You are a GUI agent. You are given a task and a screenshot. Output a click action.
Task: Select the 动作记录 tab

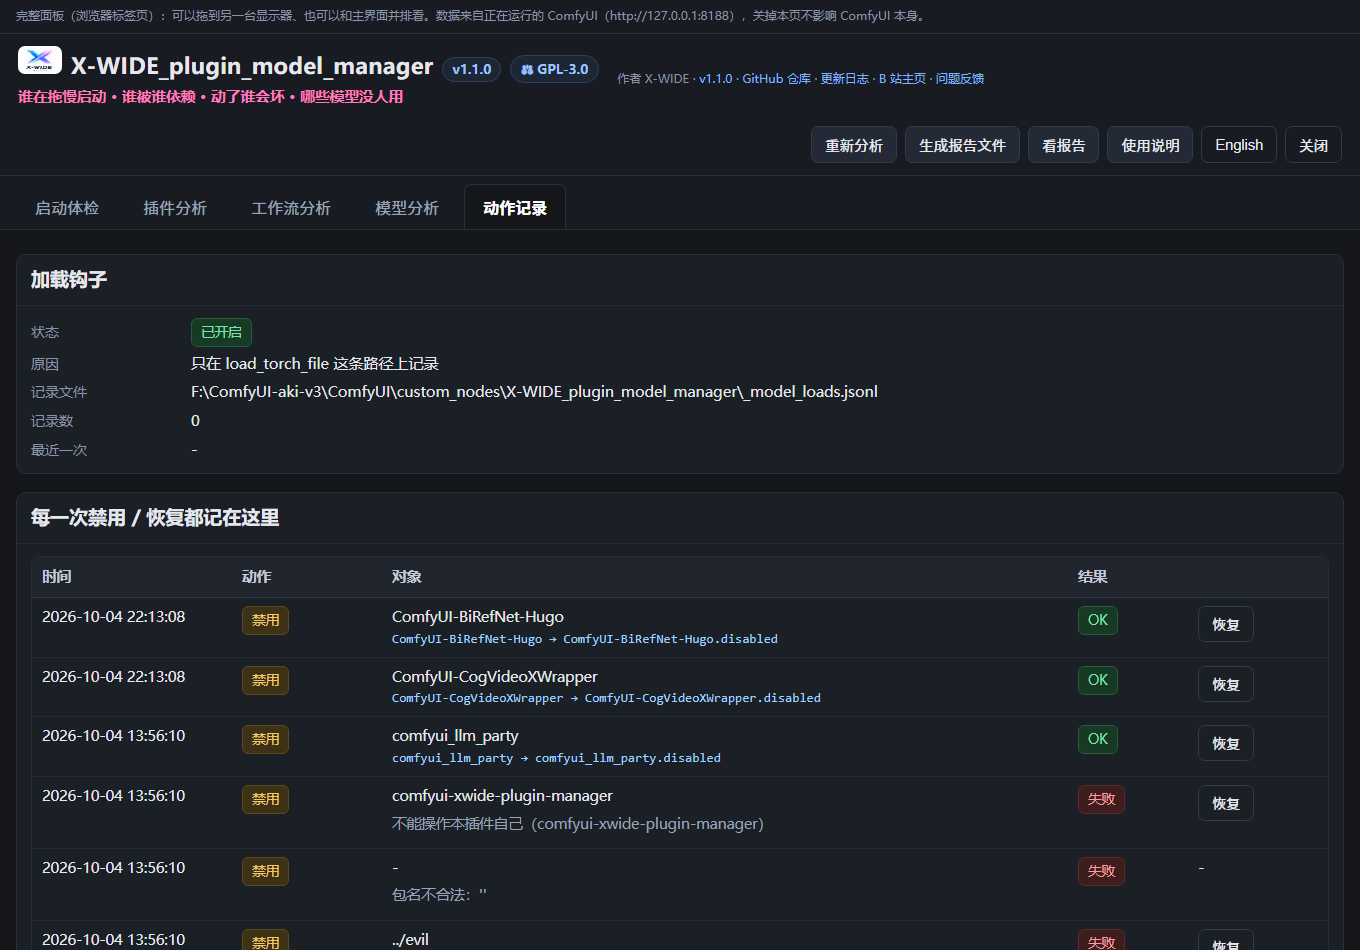pyautogui.click(x=515, y=208)
